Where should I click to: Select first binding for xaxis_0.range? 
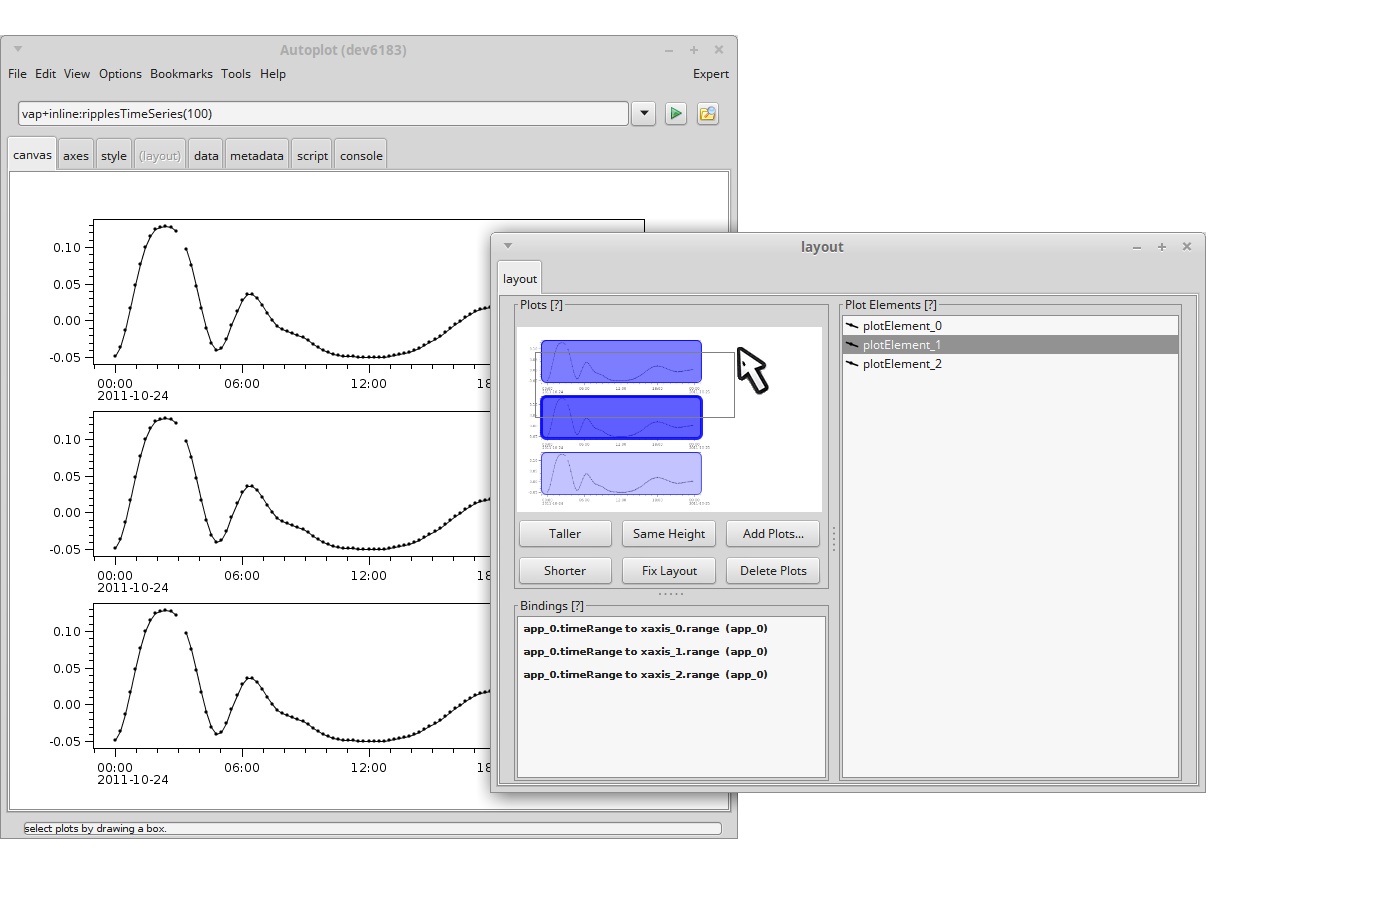(645, 629)
